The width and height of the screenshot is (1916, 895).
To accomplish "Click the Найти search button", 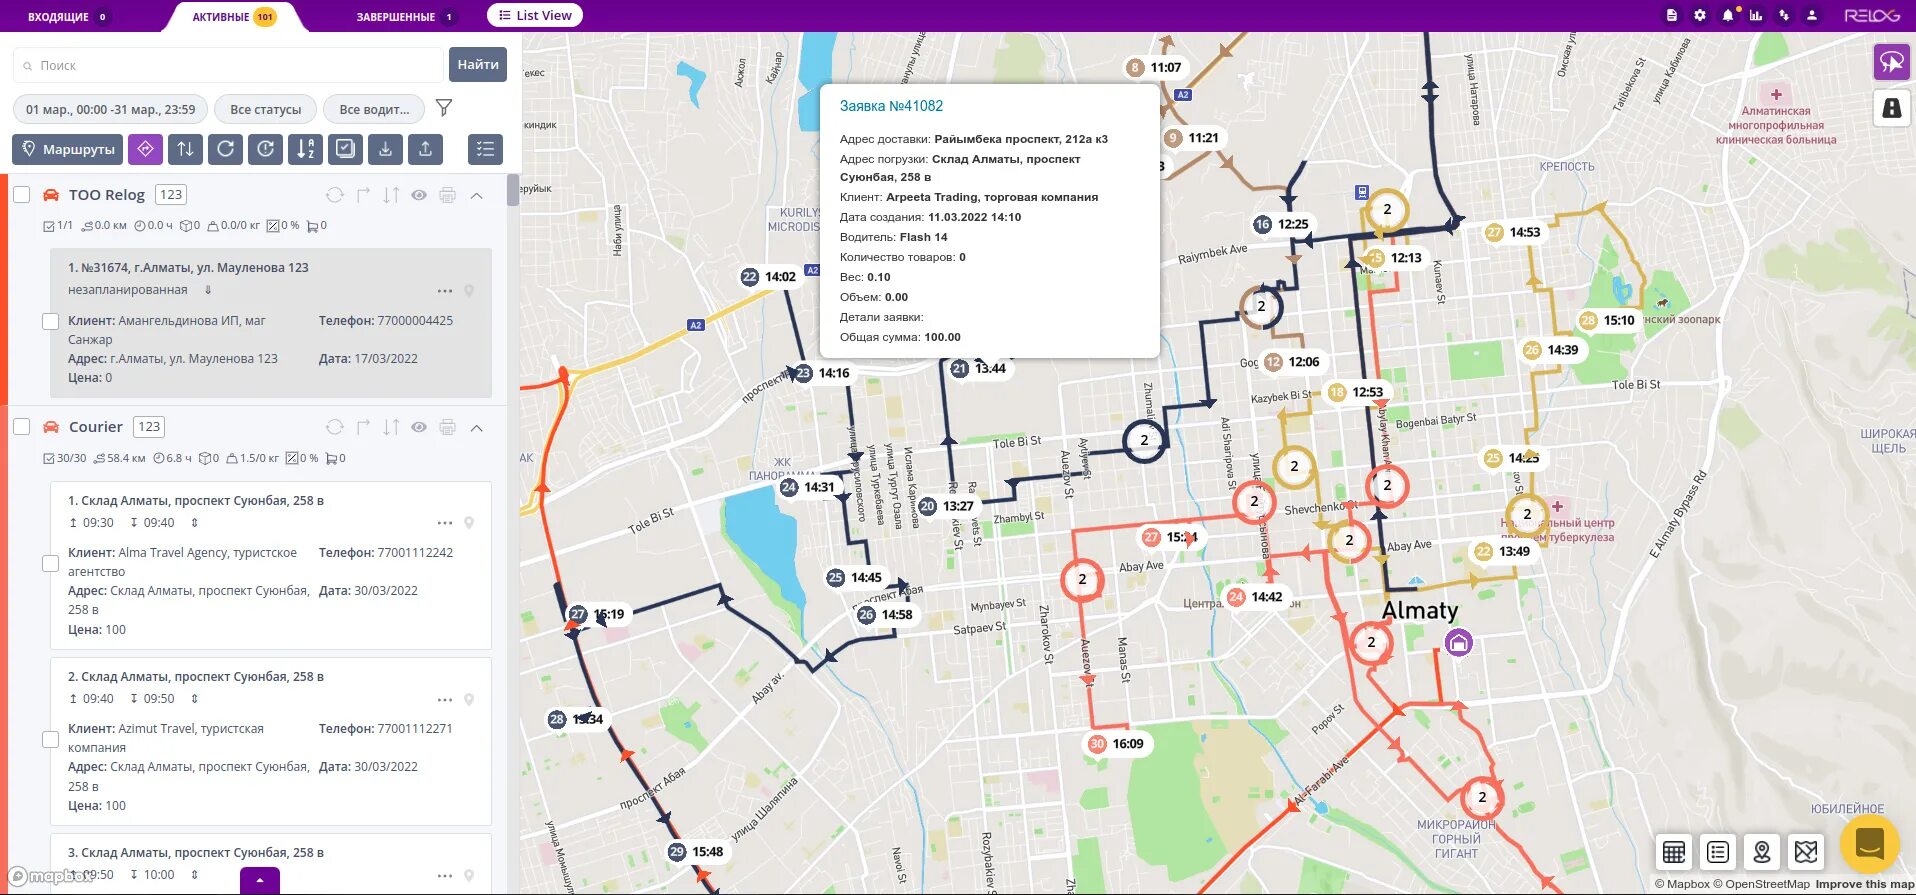I will tap(478, 64).
